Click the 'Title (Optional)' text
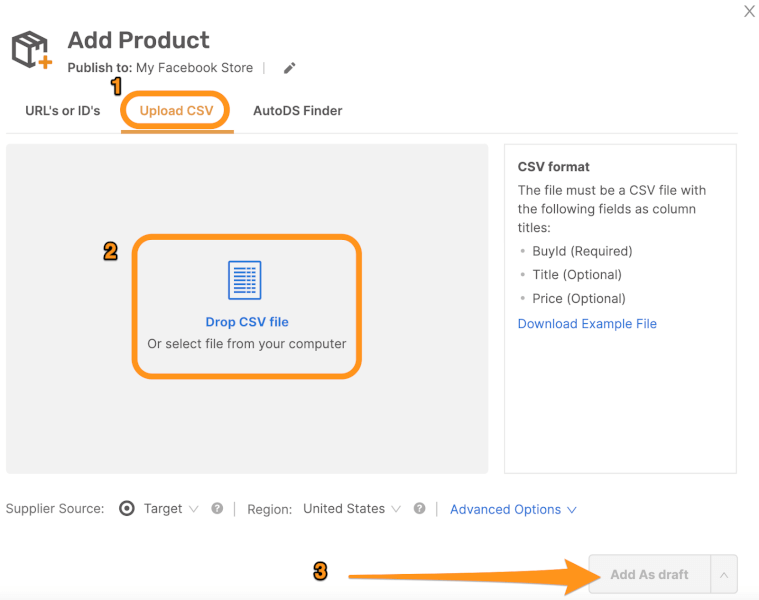Image resolution: width=759 pixels, height=600 pixels. pos(577,275)
